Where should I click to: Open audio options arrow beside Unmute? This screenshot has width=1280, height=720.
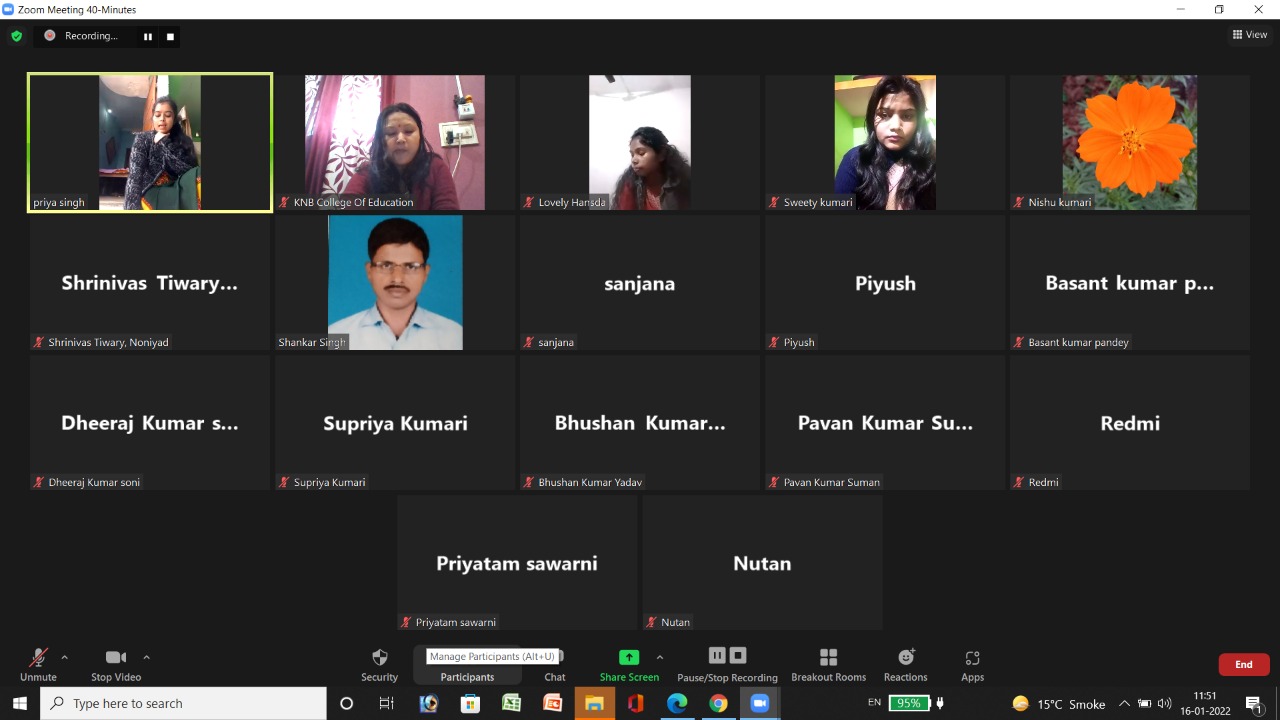click(x=65, y=657)
